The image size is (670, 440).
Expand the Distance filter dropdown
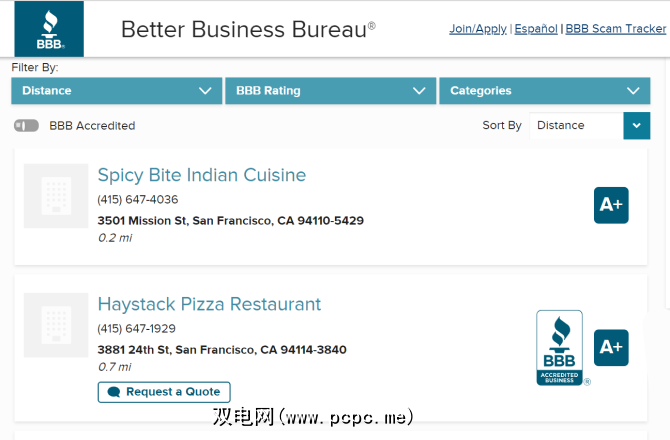point(116,91)
